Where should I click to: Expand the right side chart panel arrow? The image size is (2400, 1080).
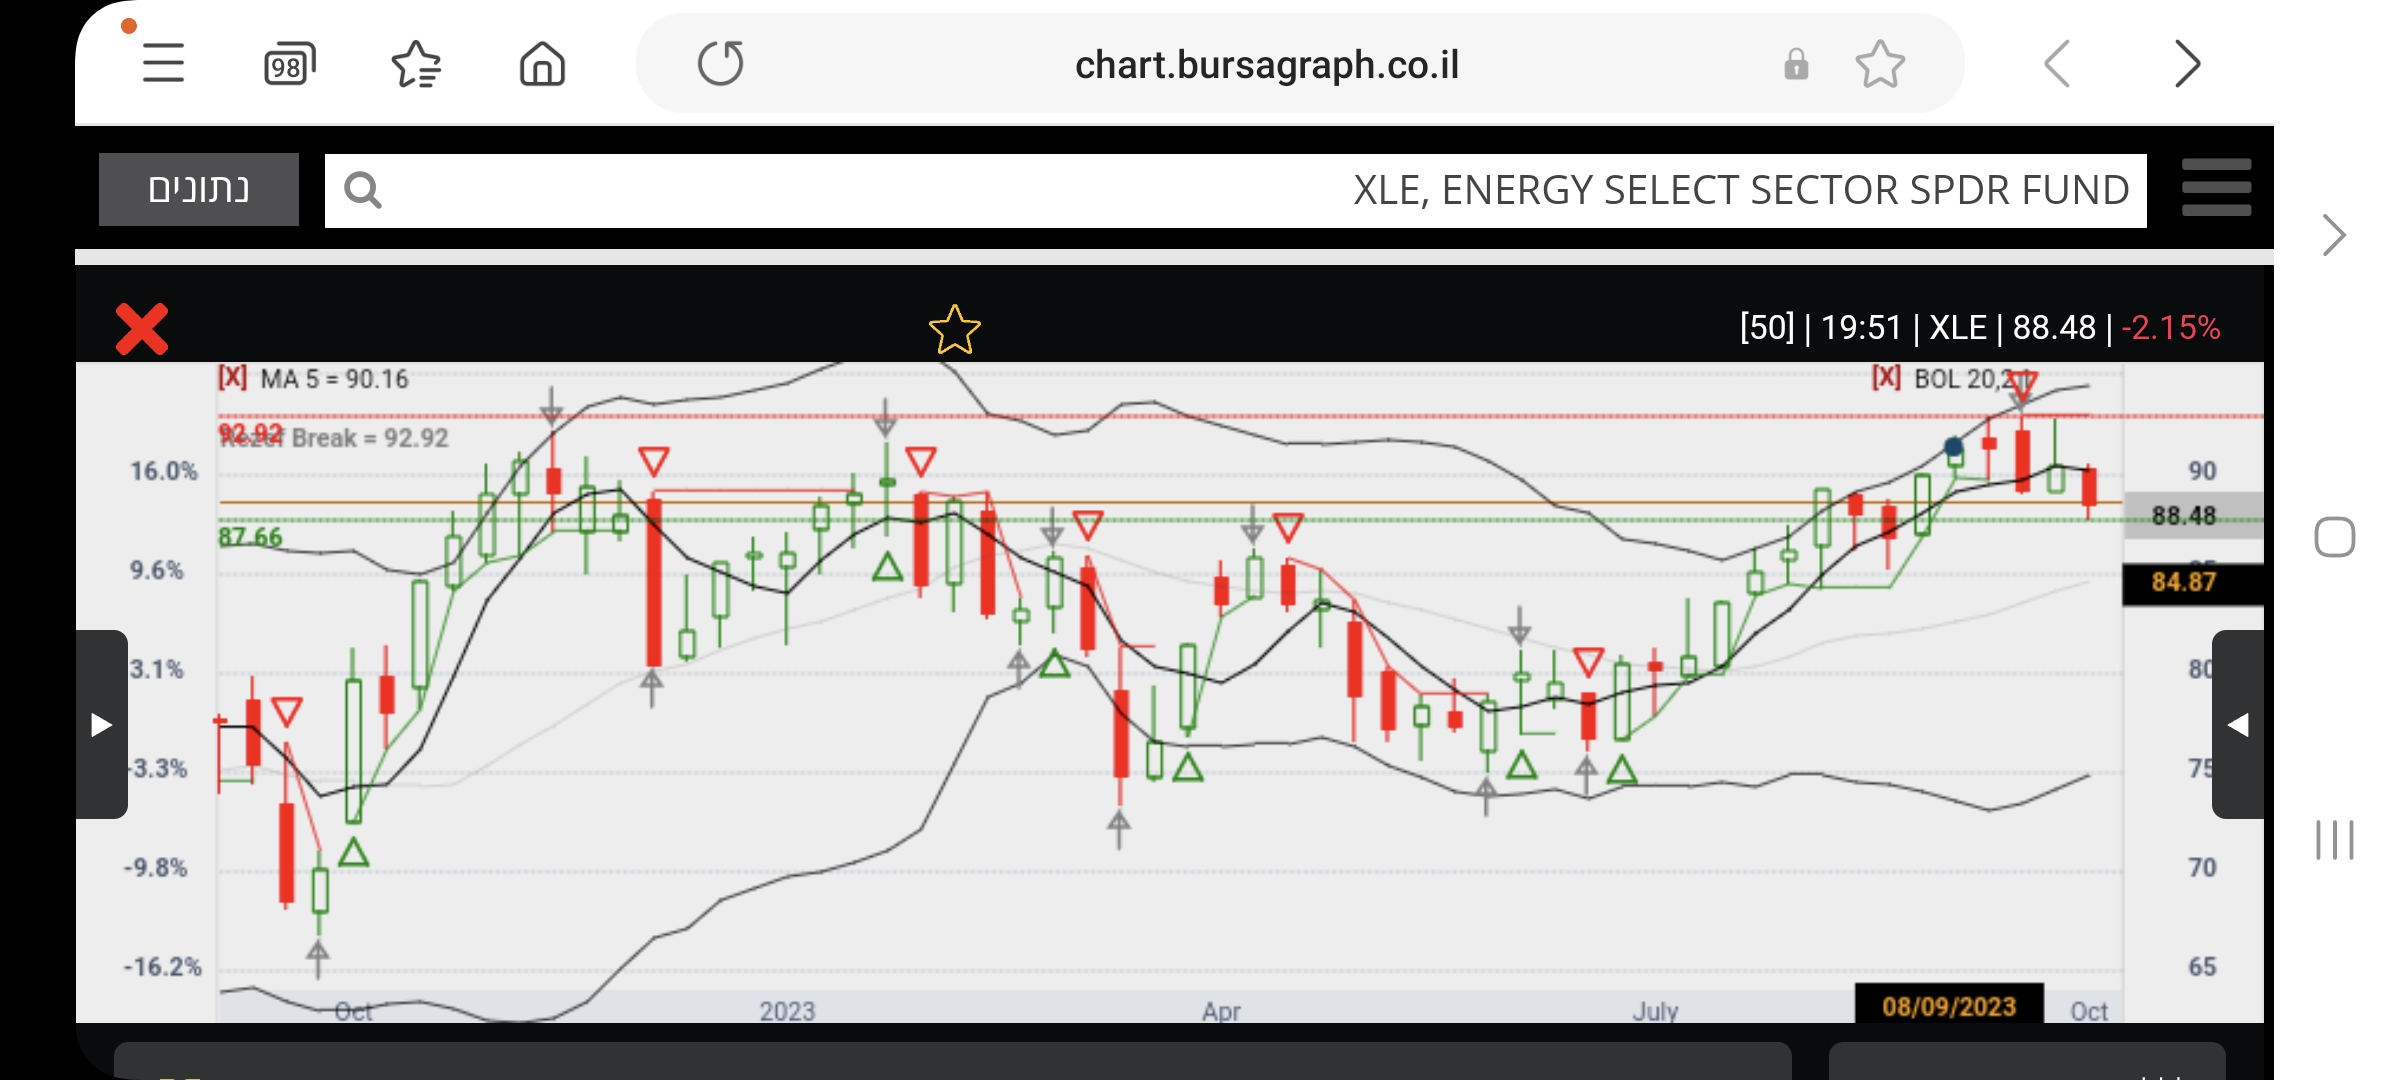(2238, 724)
